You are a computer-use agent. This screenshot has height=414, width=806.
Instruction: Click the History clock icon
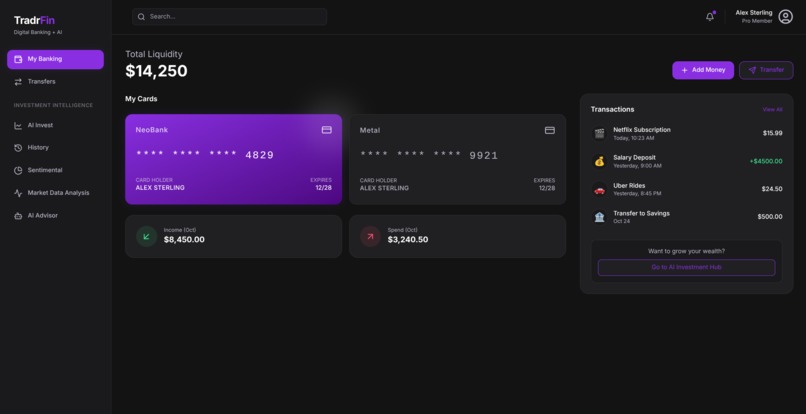pos(18,148)
